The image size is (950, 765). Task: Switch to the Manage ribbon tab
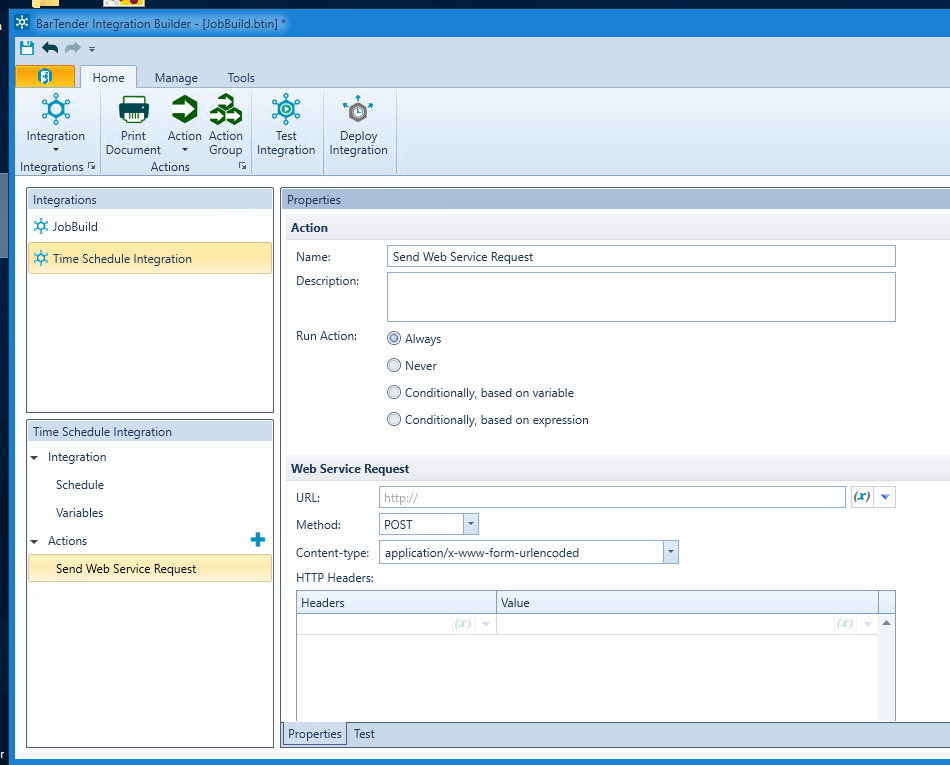[x=176, y=78]
